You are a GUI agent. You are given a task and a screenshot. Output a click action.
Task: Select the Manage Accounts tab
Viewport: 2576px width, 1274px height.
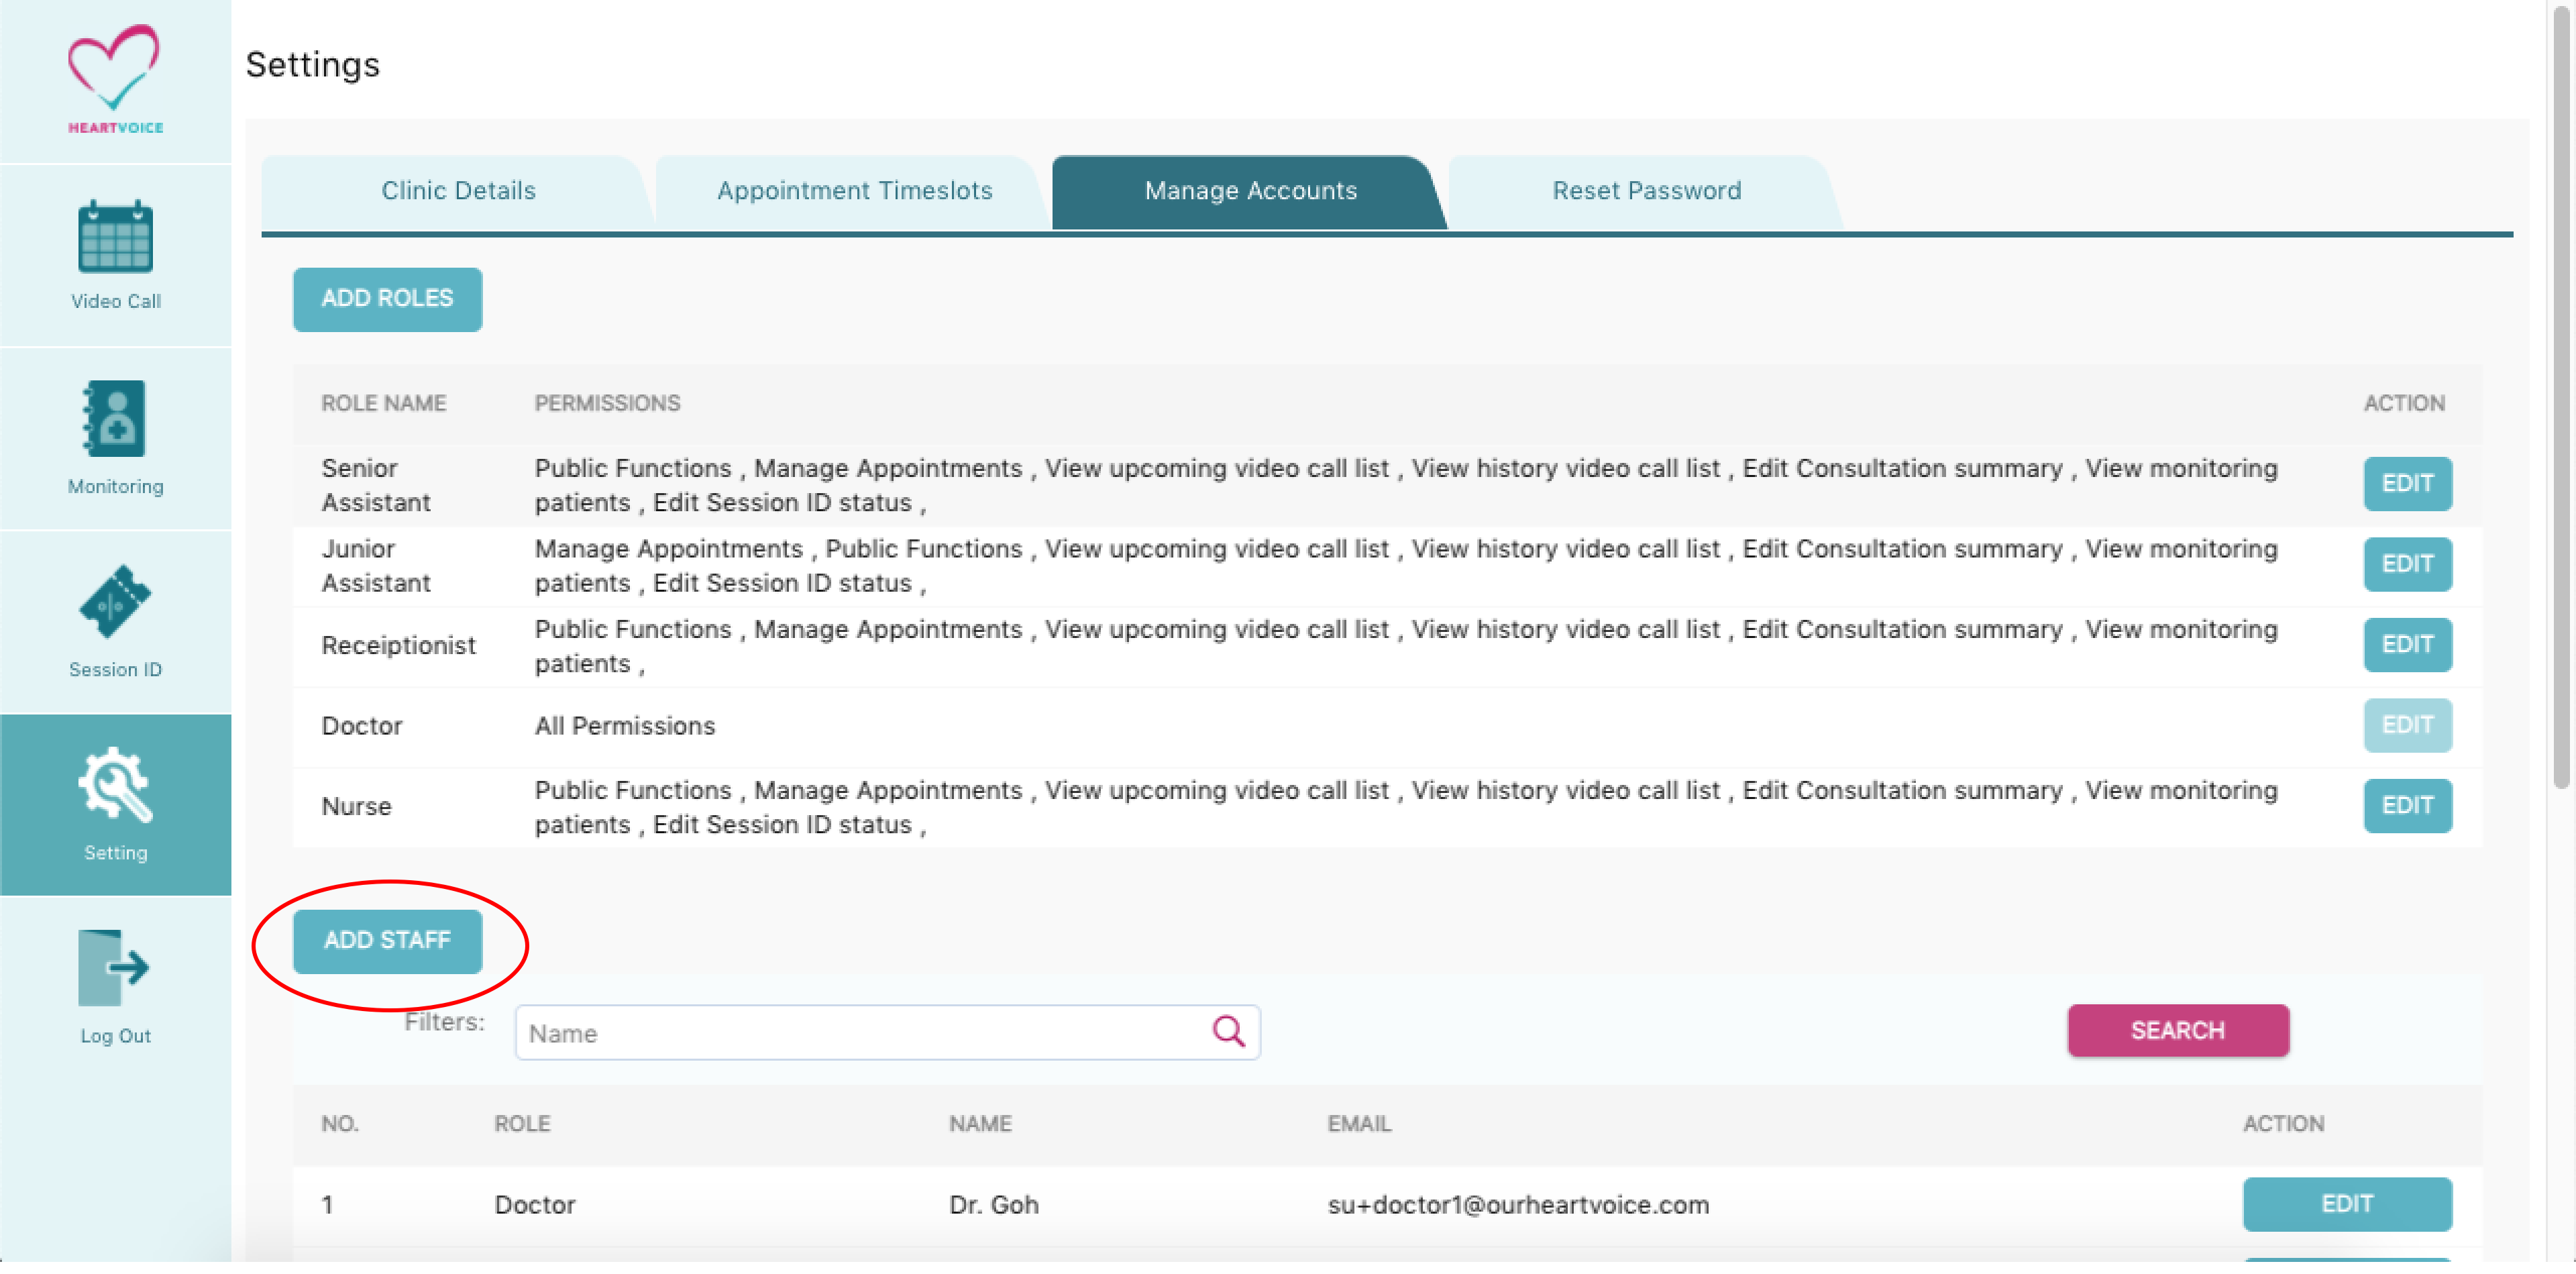click(1250, 191)
